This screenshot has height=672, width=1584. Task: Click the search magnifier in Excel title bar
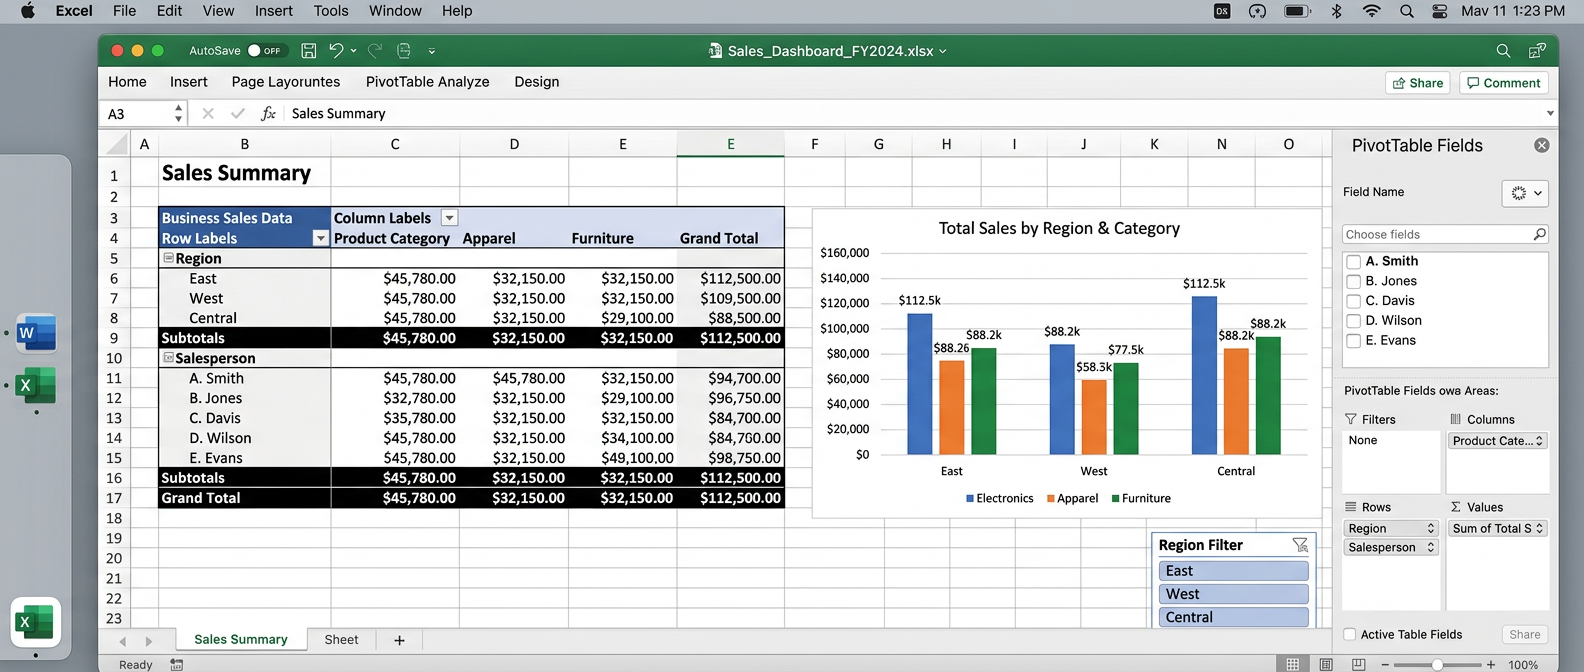pos(1503,50)
